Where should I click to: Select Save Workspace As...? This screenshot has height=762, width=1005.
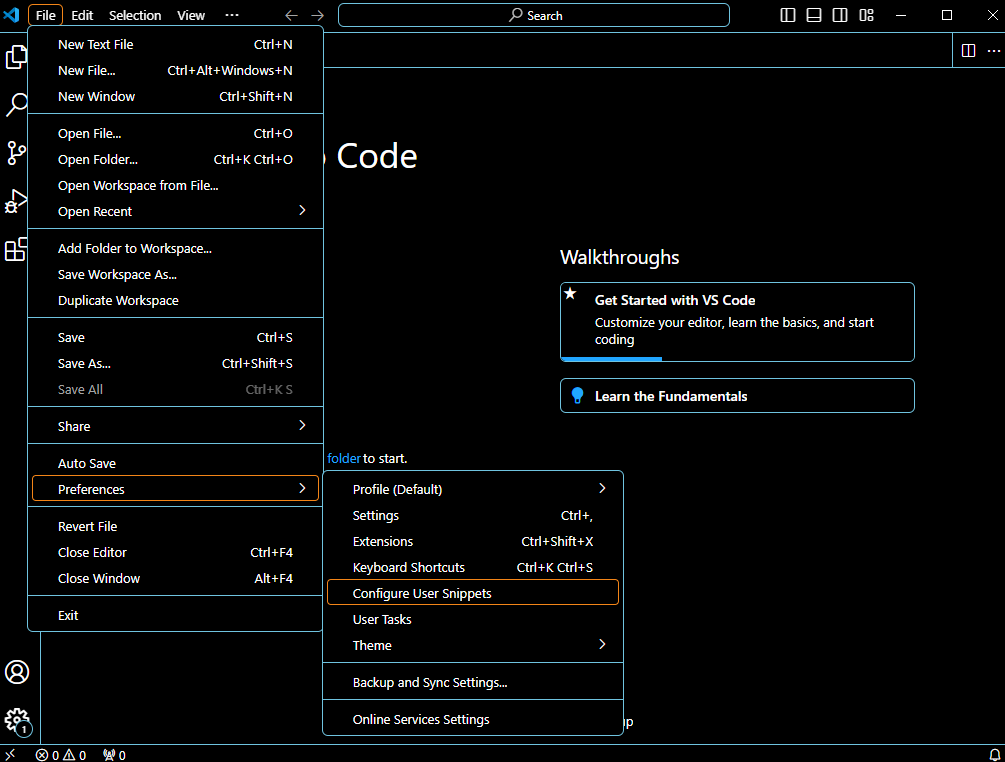pos(175,274)
